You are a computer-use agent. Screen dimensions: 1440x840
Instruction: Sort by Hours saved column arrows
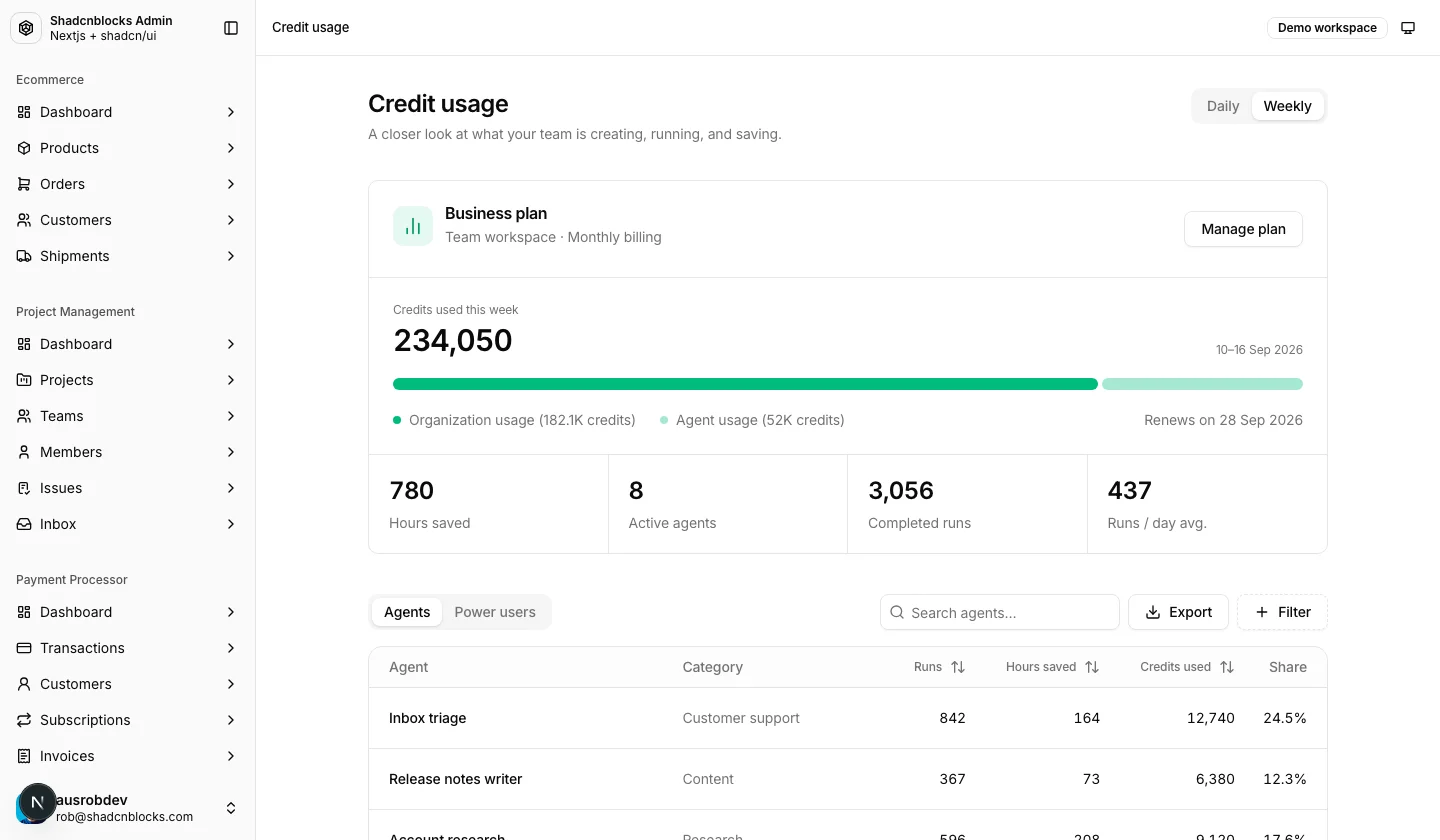point(1092,667)
